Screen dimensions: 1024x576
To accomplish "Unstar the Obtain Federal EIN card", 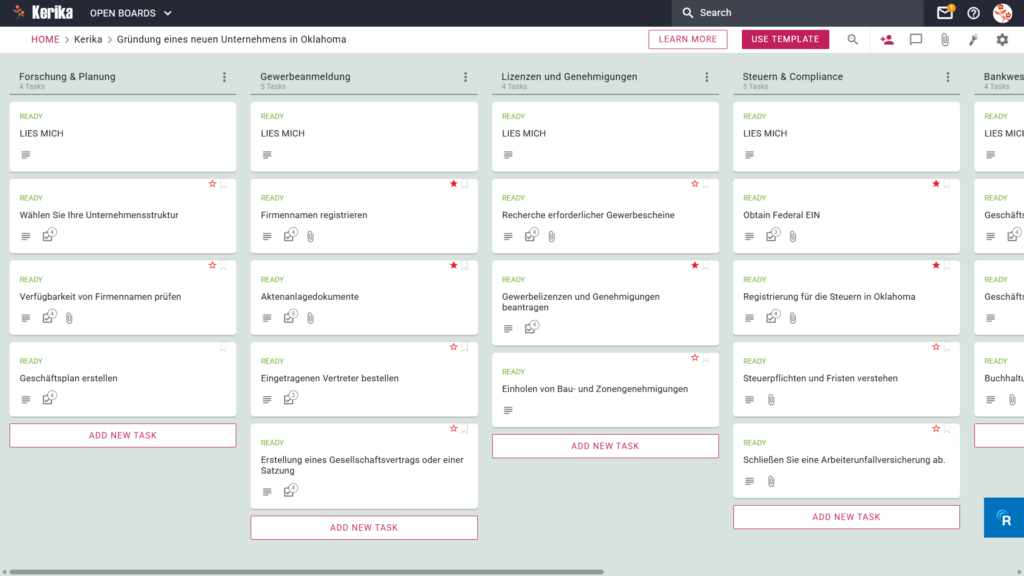I will 936,184.
